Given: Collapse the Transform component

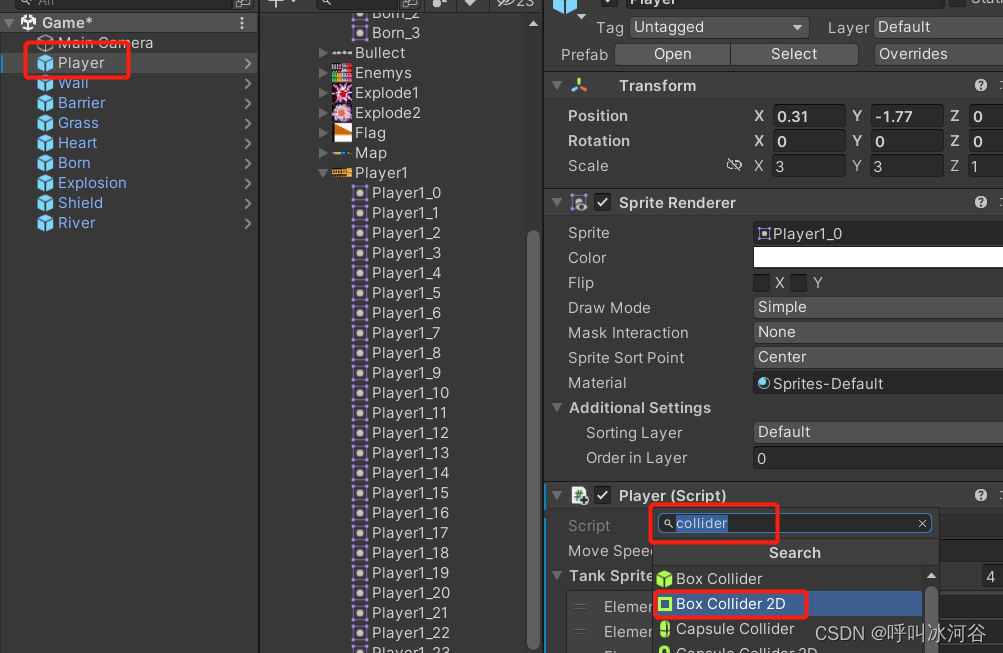Looking at the screenshot, I should coord(557,86).
